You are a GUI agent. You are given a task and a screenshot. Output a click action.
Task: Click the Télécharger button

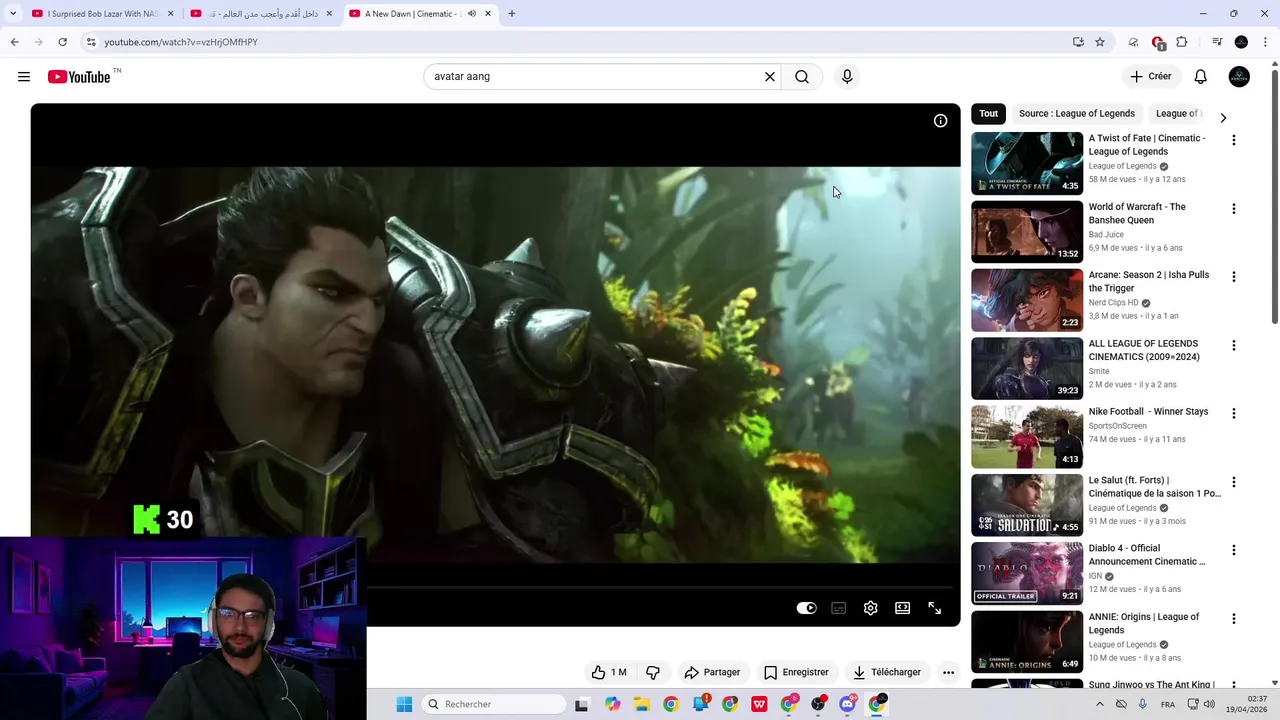click(x=886, y=672)
